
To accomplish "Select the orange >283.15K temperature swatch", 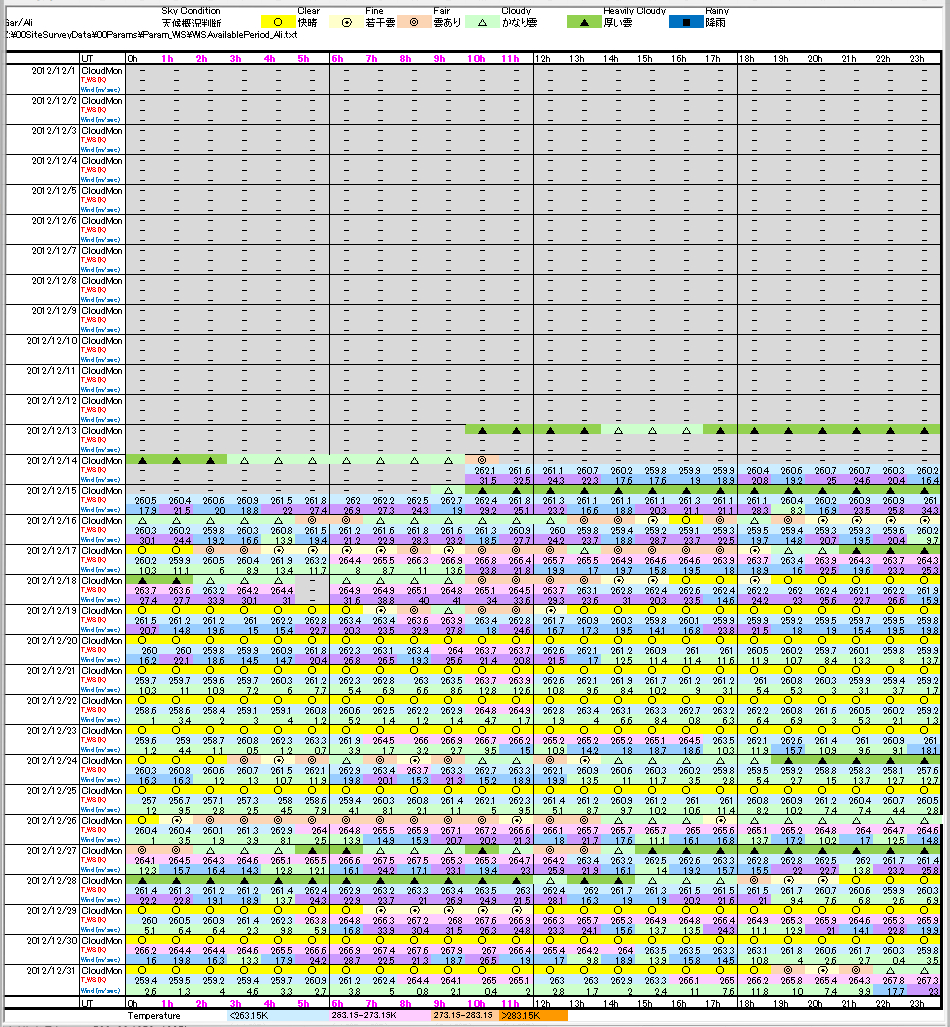I will [x=532, y=1016].
